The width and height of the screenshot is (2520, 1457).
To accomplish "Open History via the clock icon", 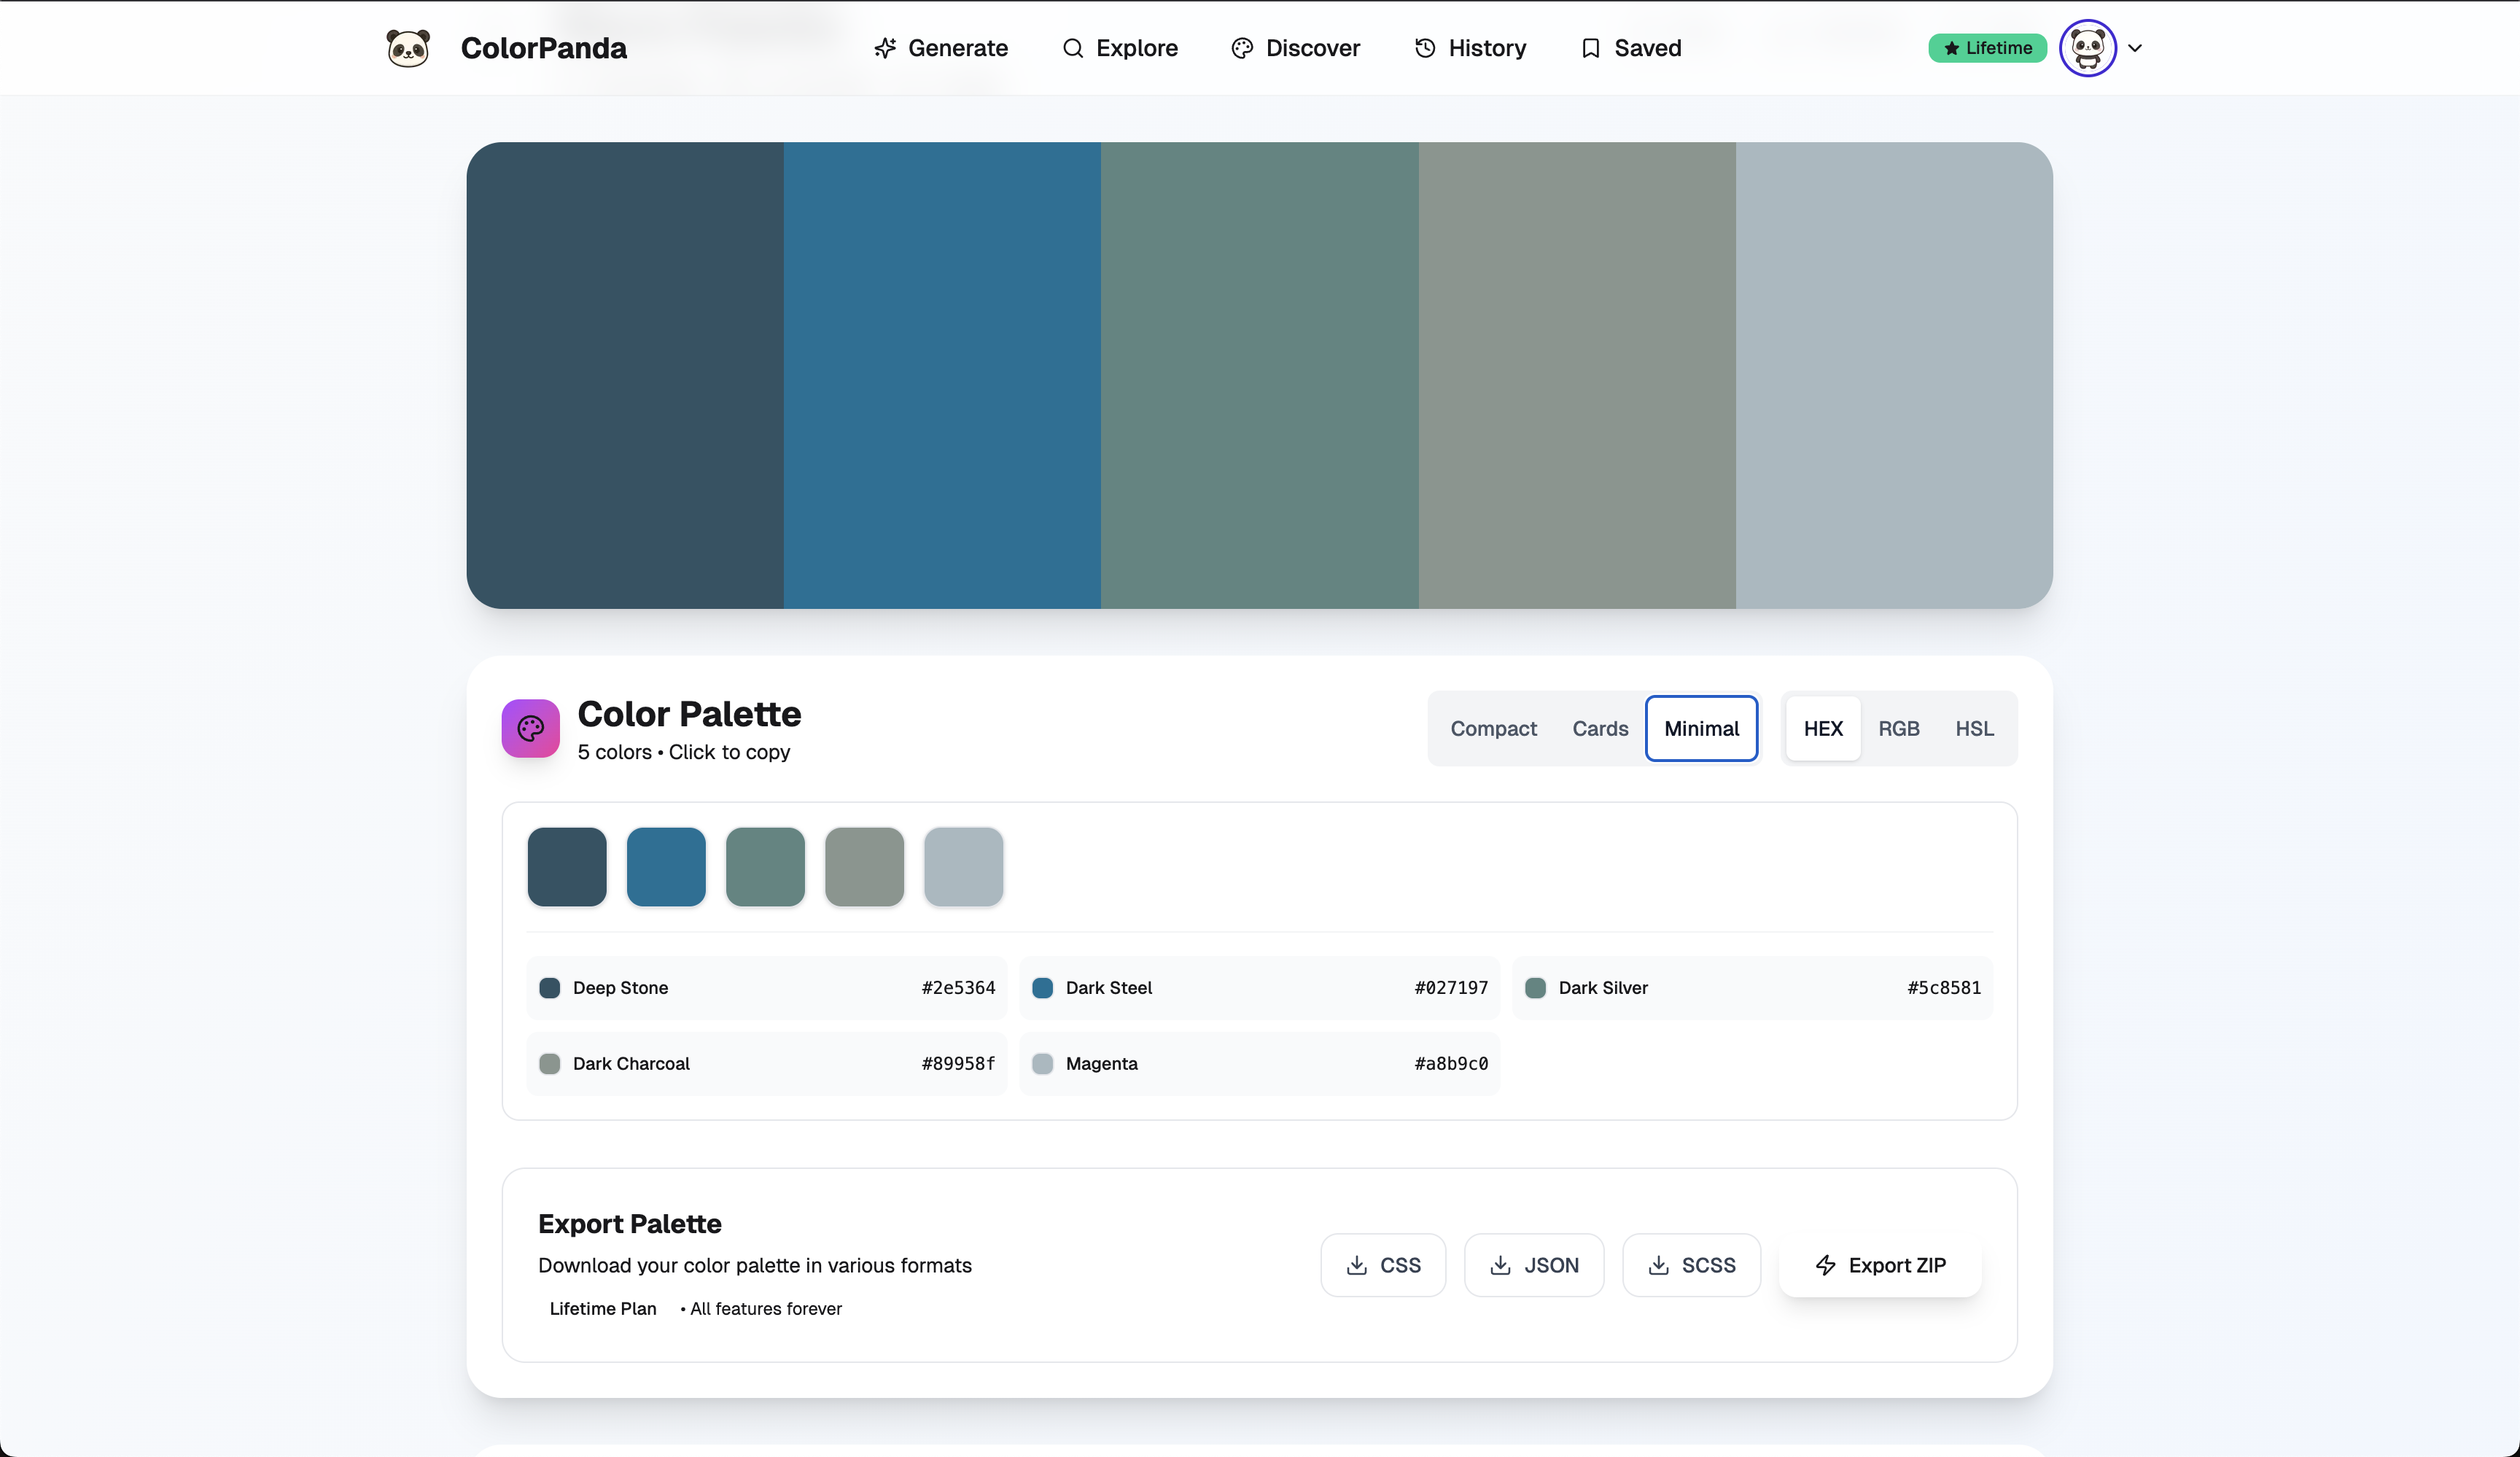I will pos(1424,47).
